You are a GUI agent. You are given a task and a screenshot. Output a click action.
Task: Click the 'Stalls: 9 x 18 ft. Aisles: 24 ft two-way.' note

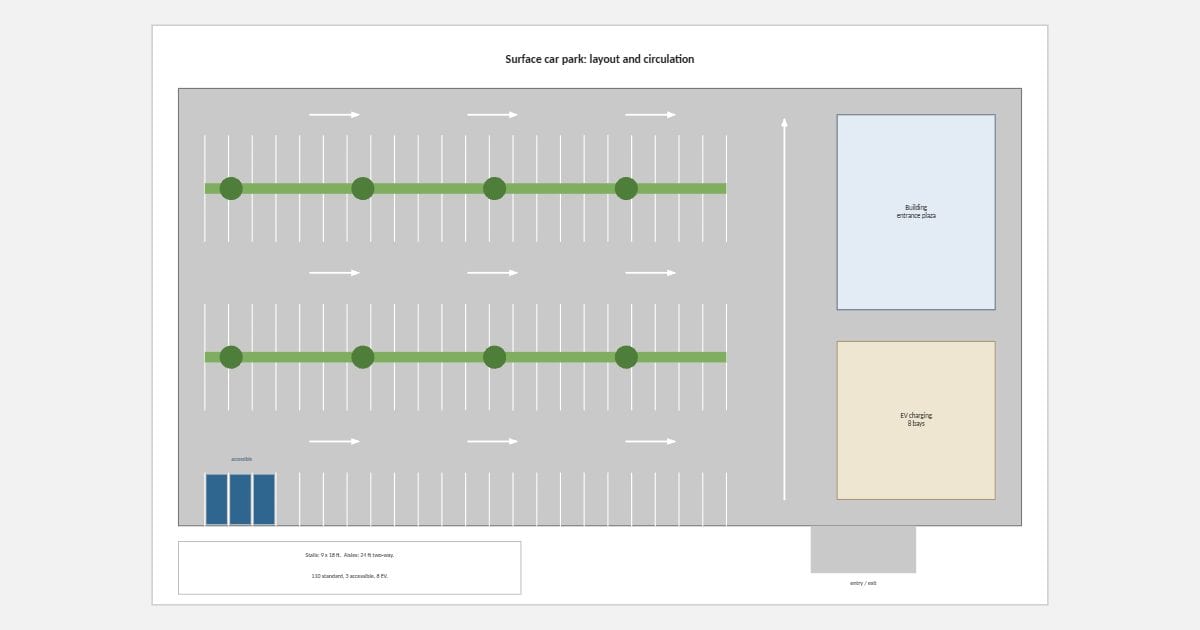click(350, 555)
